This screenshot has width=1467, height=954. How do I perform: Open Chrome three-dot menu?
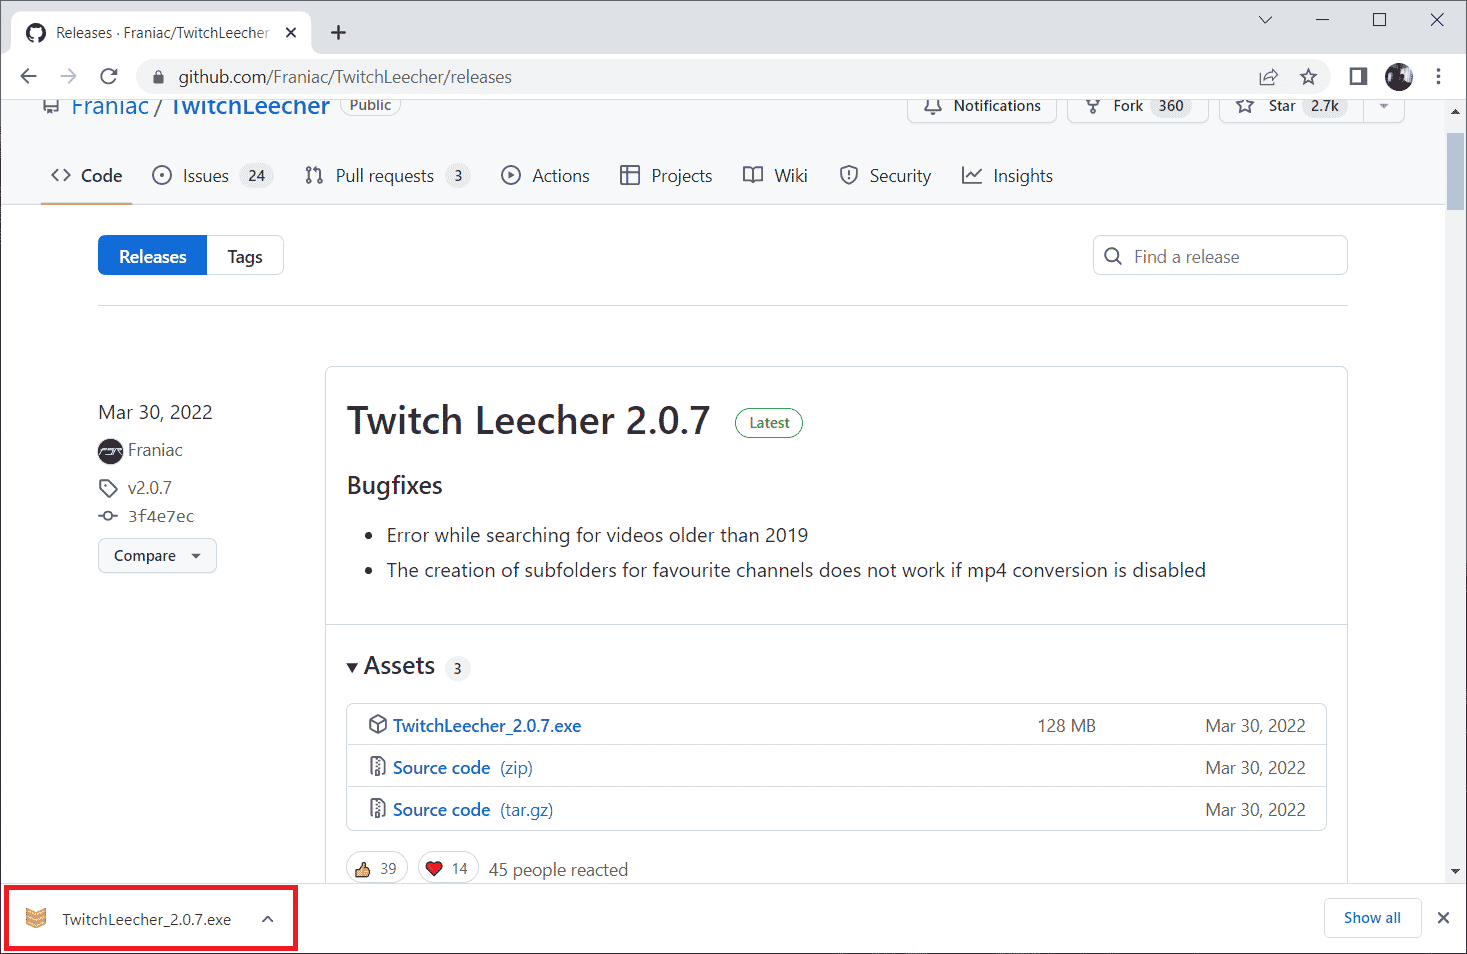click(x=1438, y=77)
